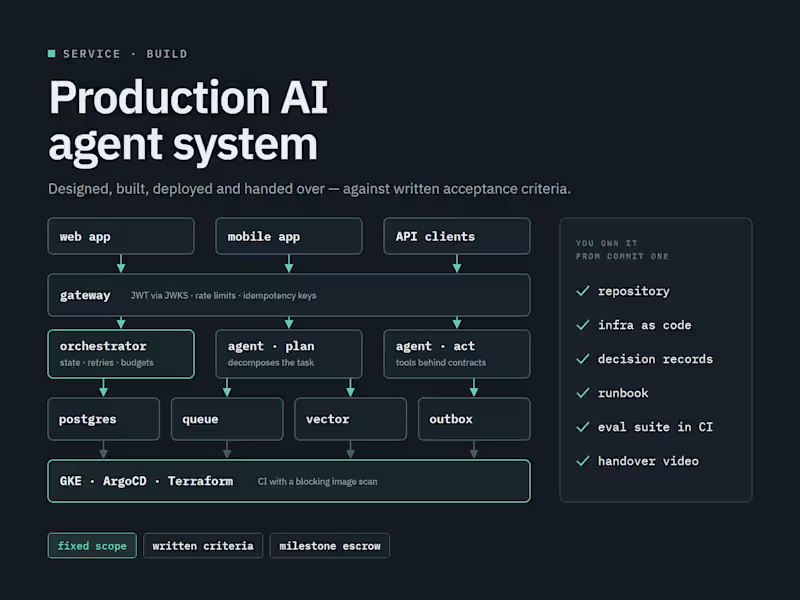Click the outbox box
The width and height of the screenshot is (800, 600).
474,419
